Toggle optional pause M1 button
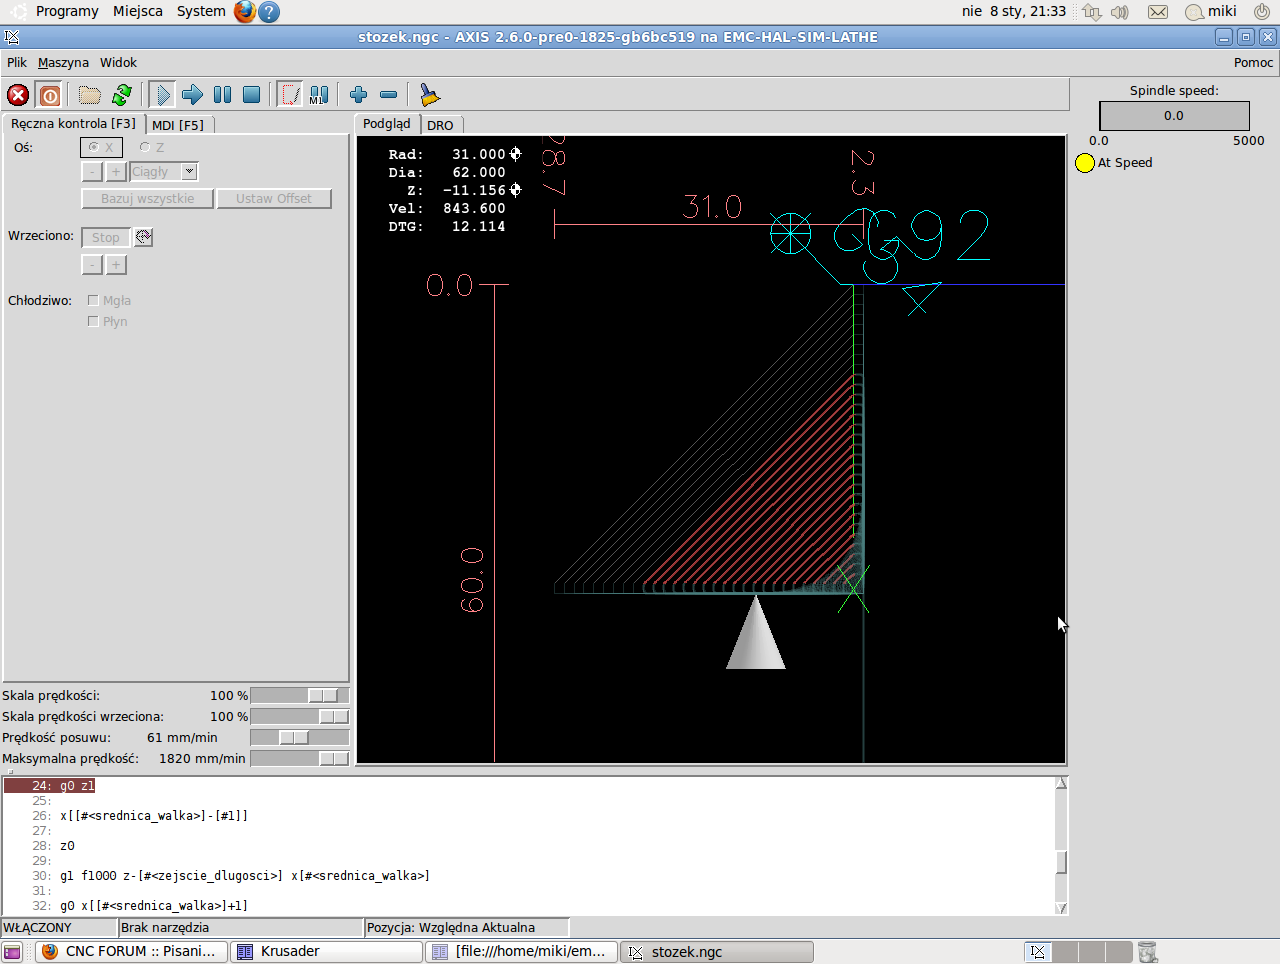This screenshot has height=964, width=1280. pyautogui.click(x=319, y=95)
